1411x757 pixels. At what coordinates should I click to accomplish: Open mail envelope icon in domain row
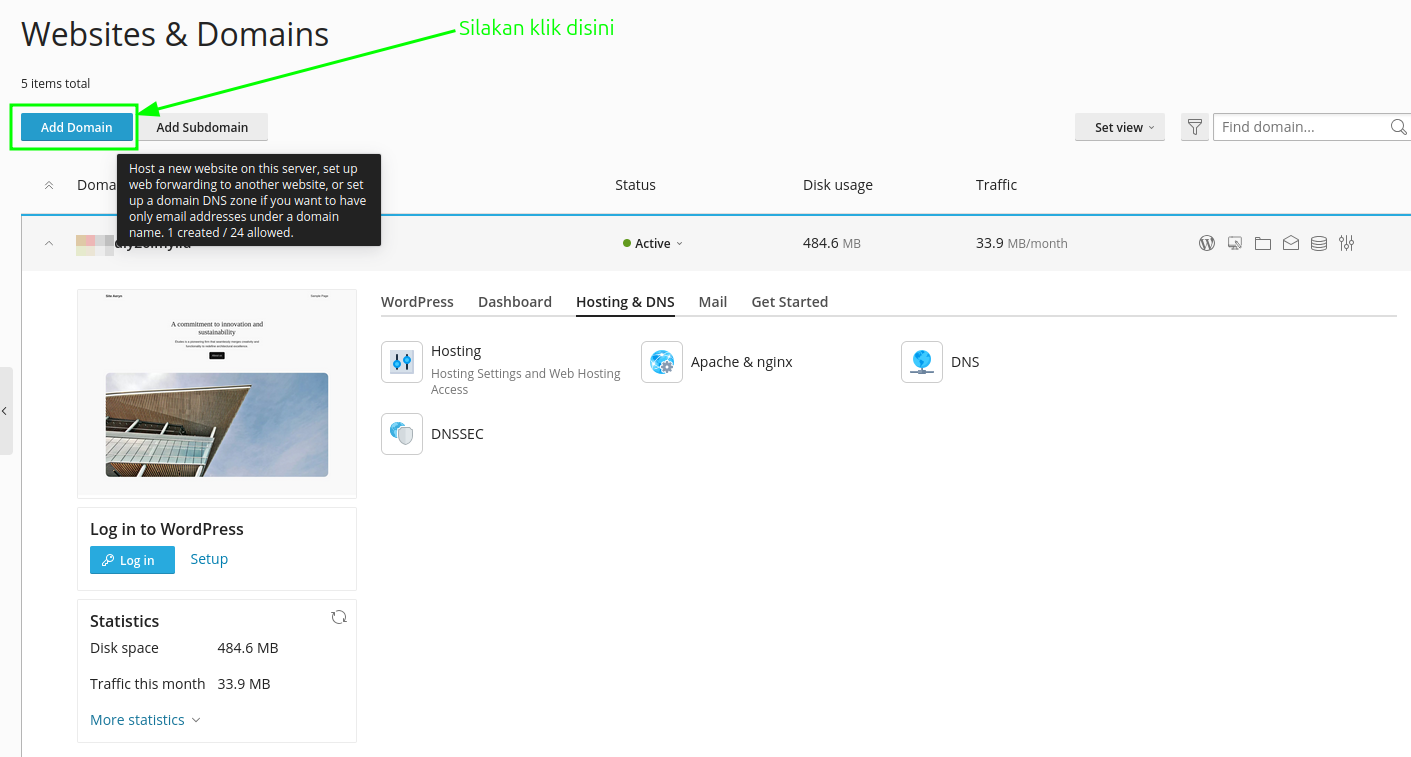tap(1291, 243)
